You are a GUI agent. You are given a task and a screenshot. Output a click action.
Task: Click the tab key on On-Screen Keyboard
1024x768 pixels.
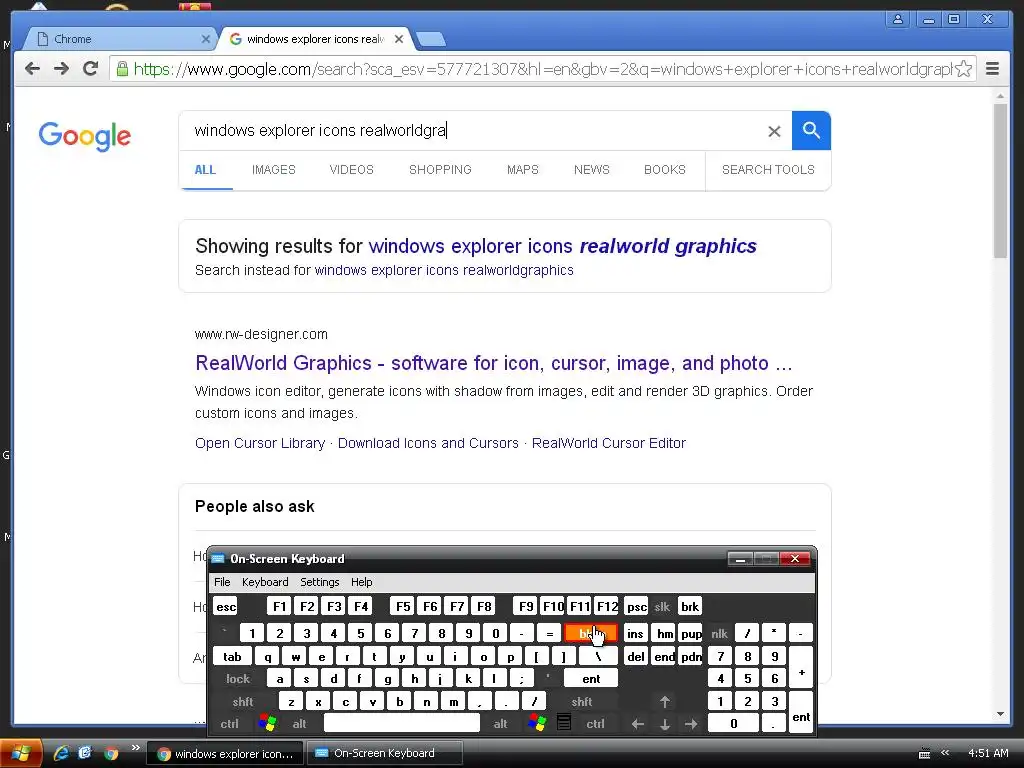click(232, 657)
